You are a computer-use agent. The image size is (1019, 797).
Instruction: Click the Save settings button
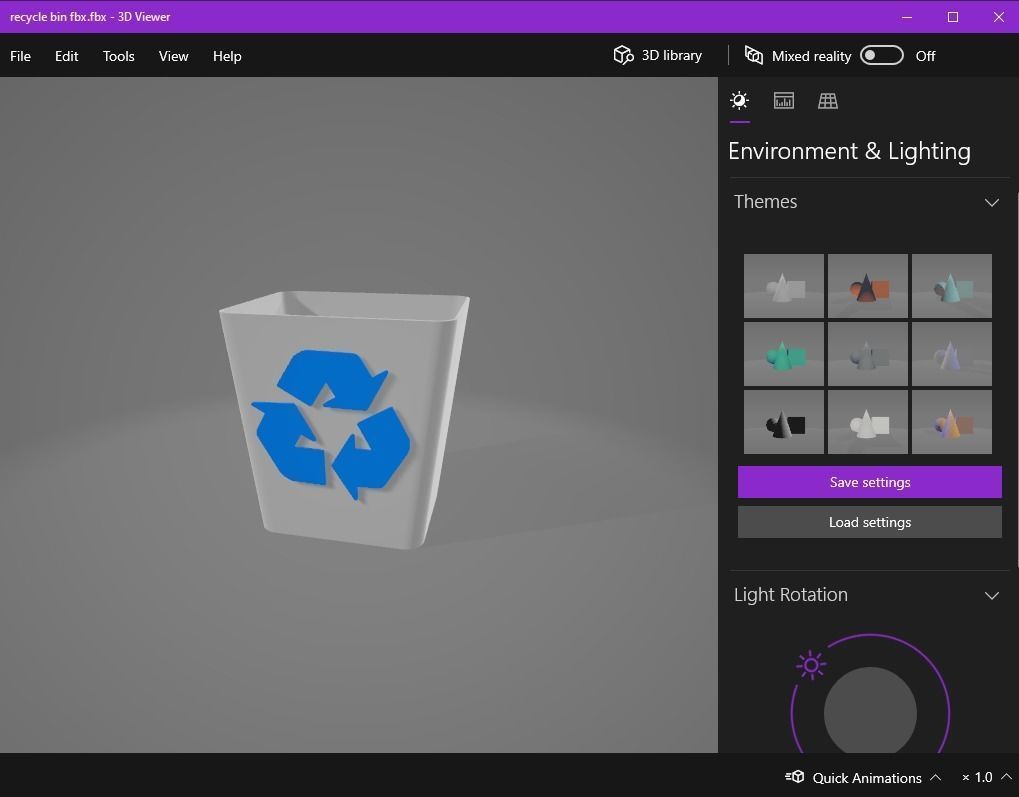pos(870,482)
